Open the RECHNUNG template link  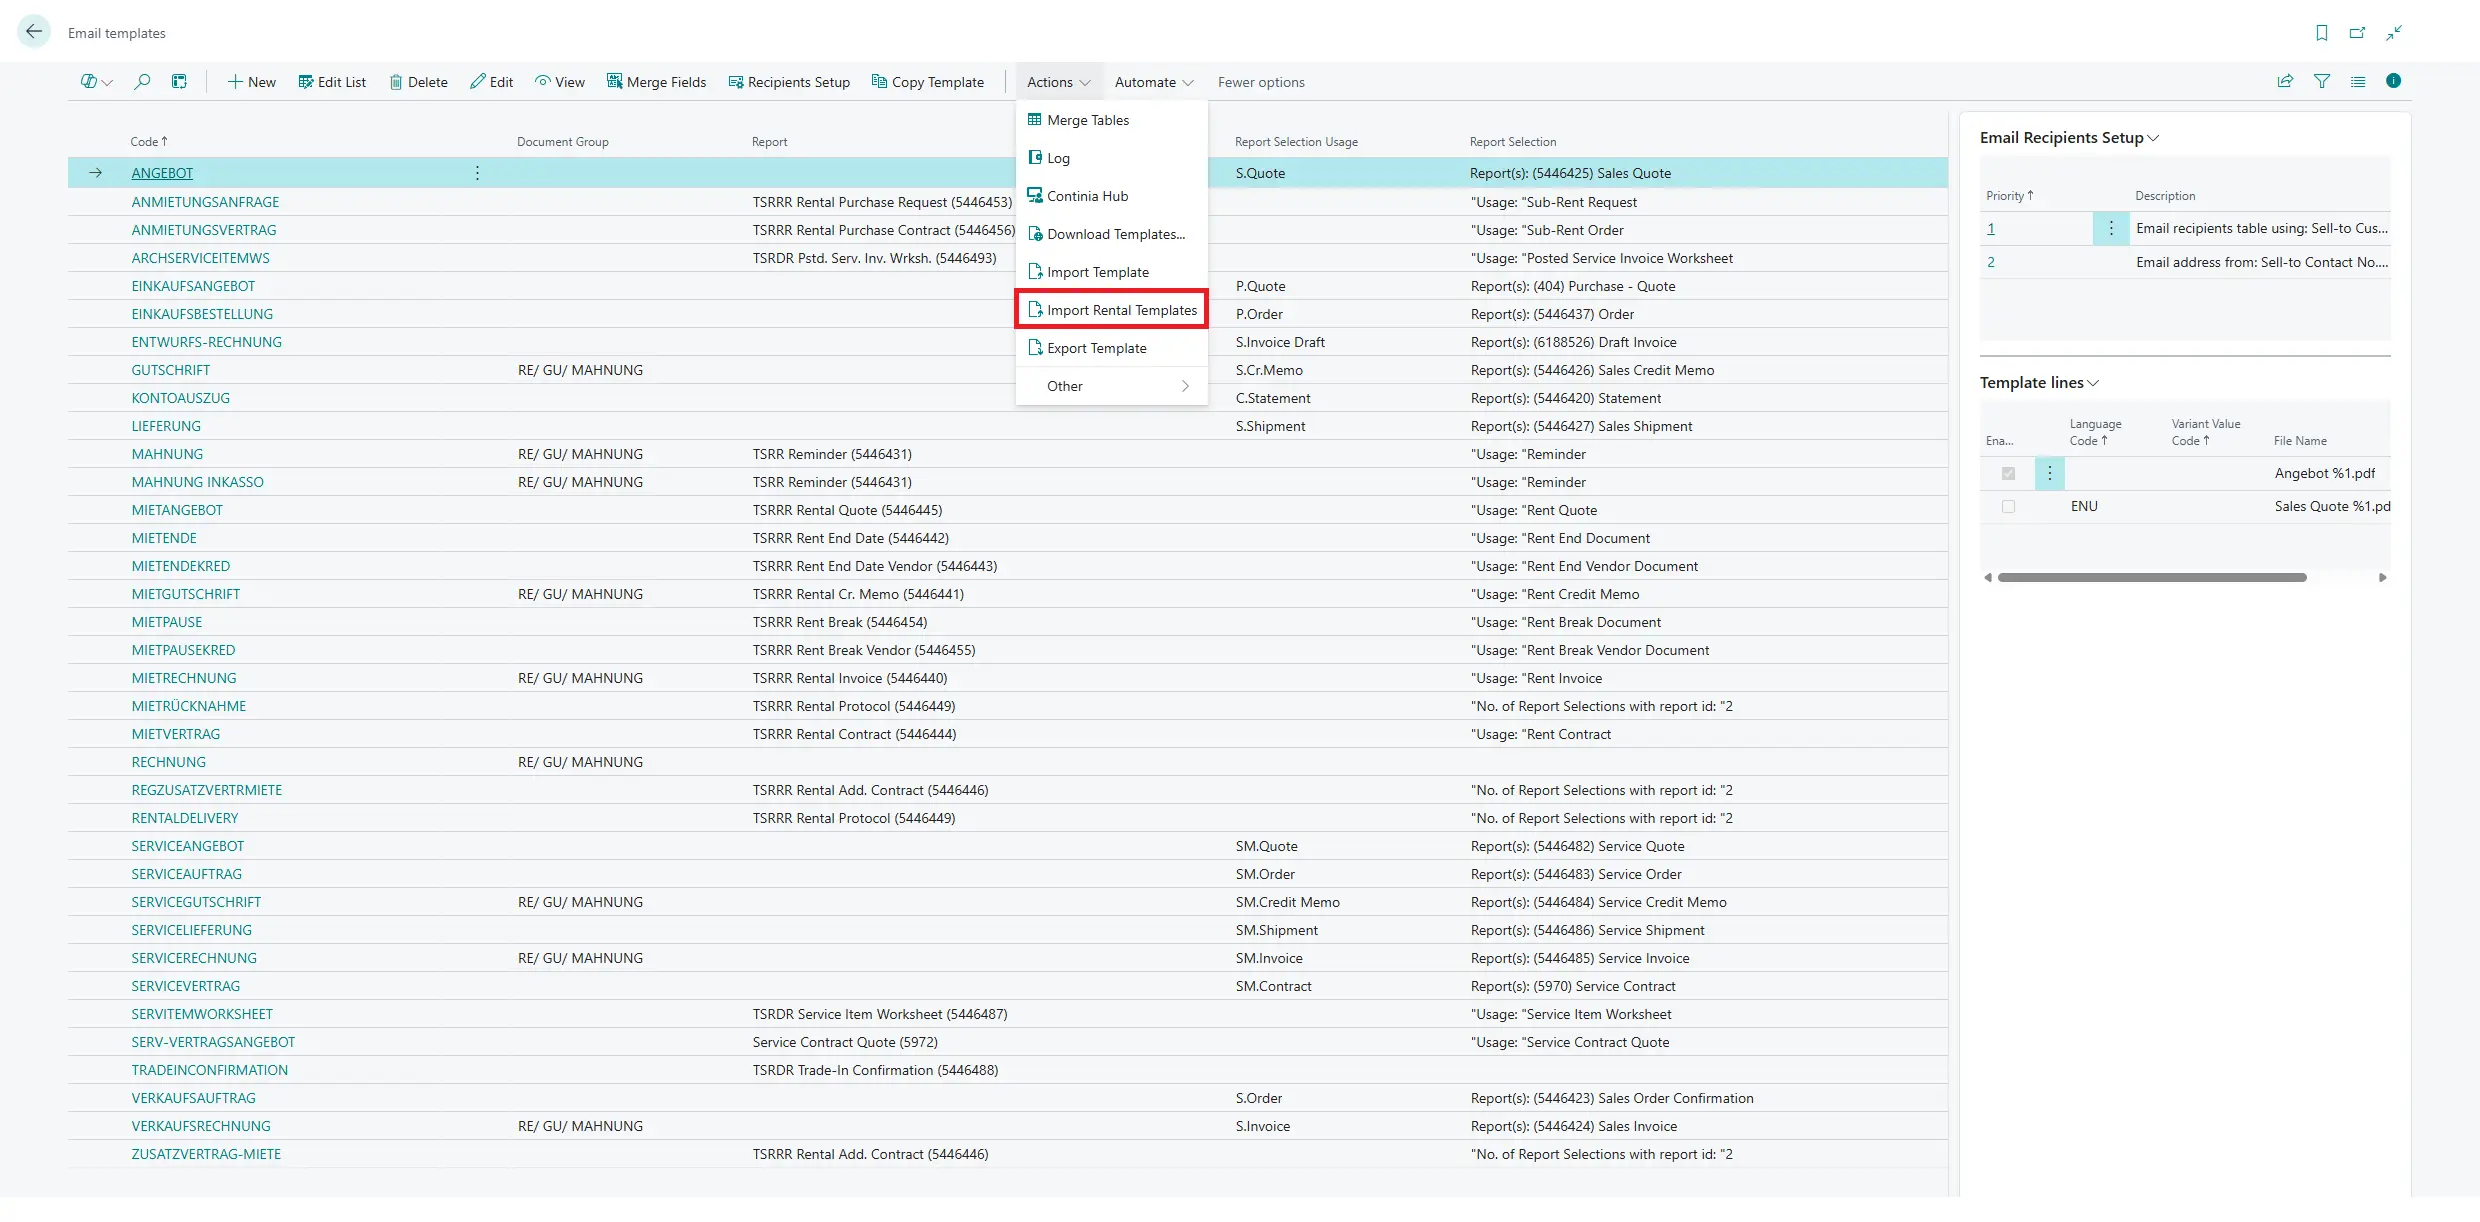(x=168, y=762)
